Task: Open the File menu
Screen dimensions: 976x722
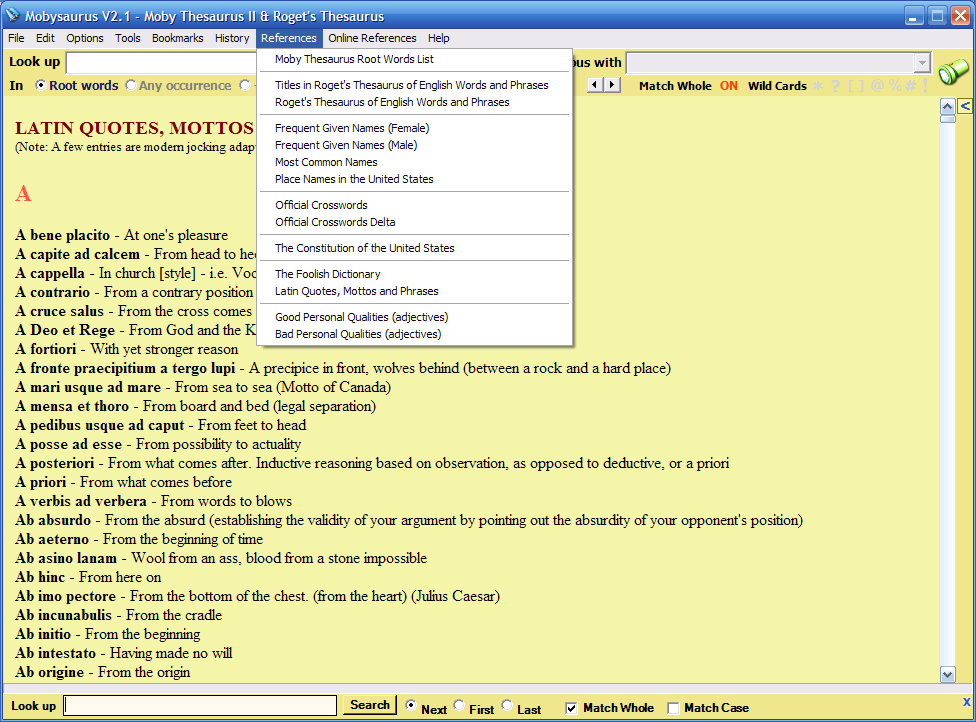Action: [16, 38]
